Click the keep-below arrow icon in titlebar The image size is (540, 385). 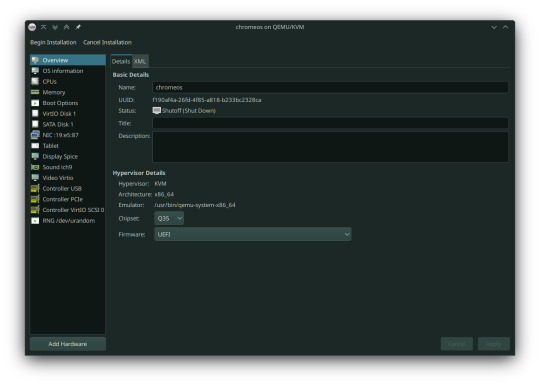(55, 27)
